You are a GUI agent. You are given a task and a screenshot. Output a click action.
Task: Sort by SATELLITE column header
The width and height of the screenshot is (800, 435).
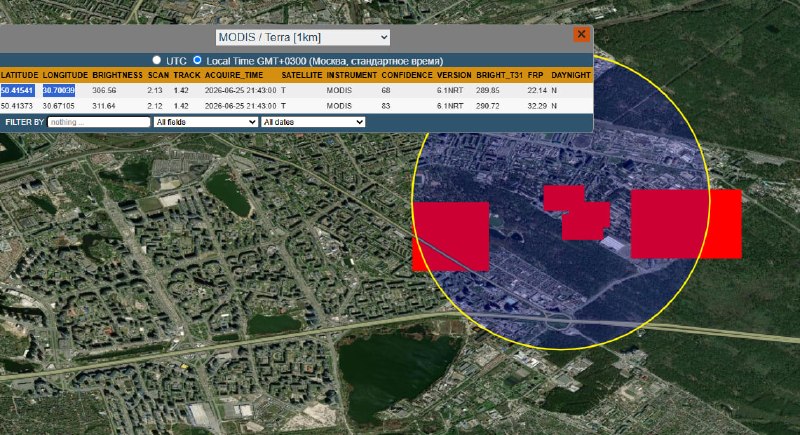[302, 75]
